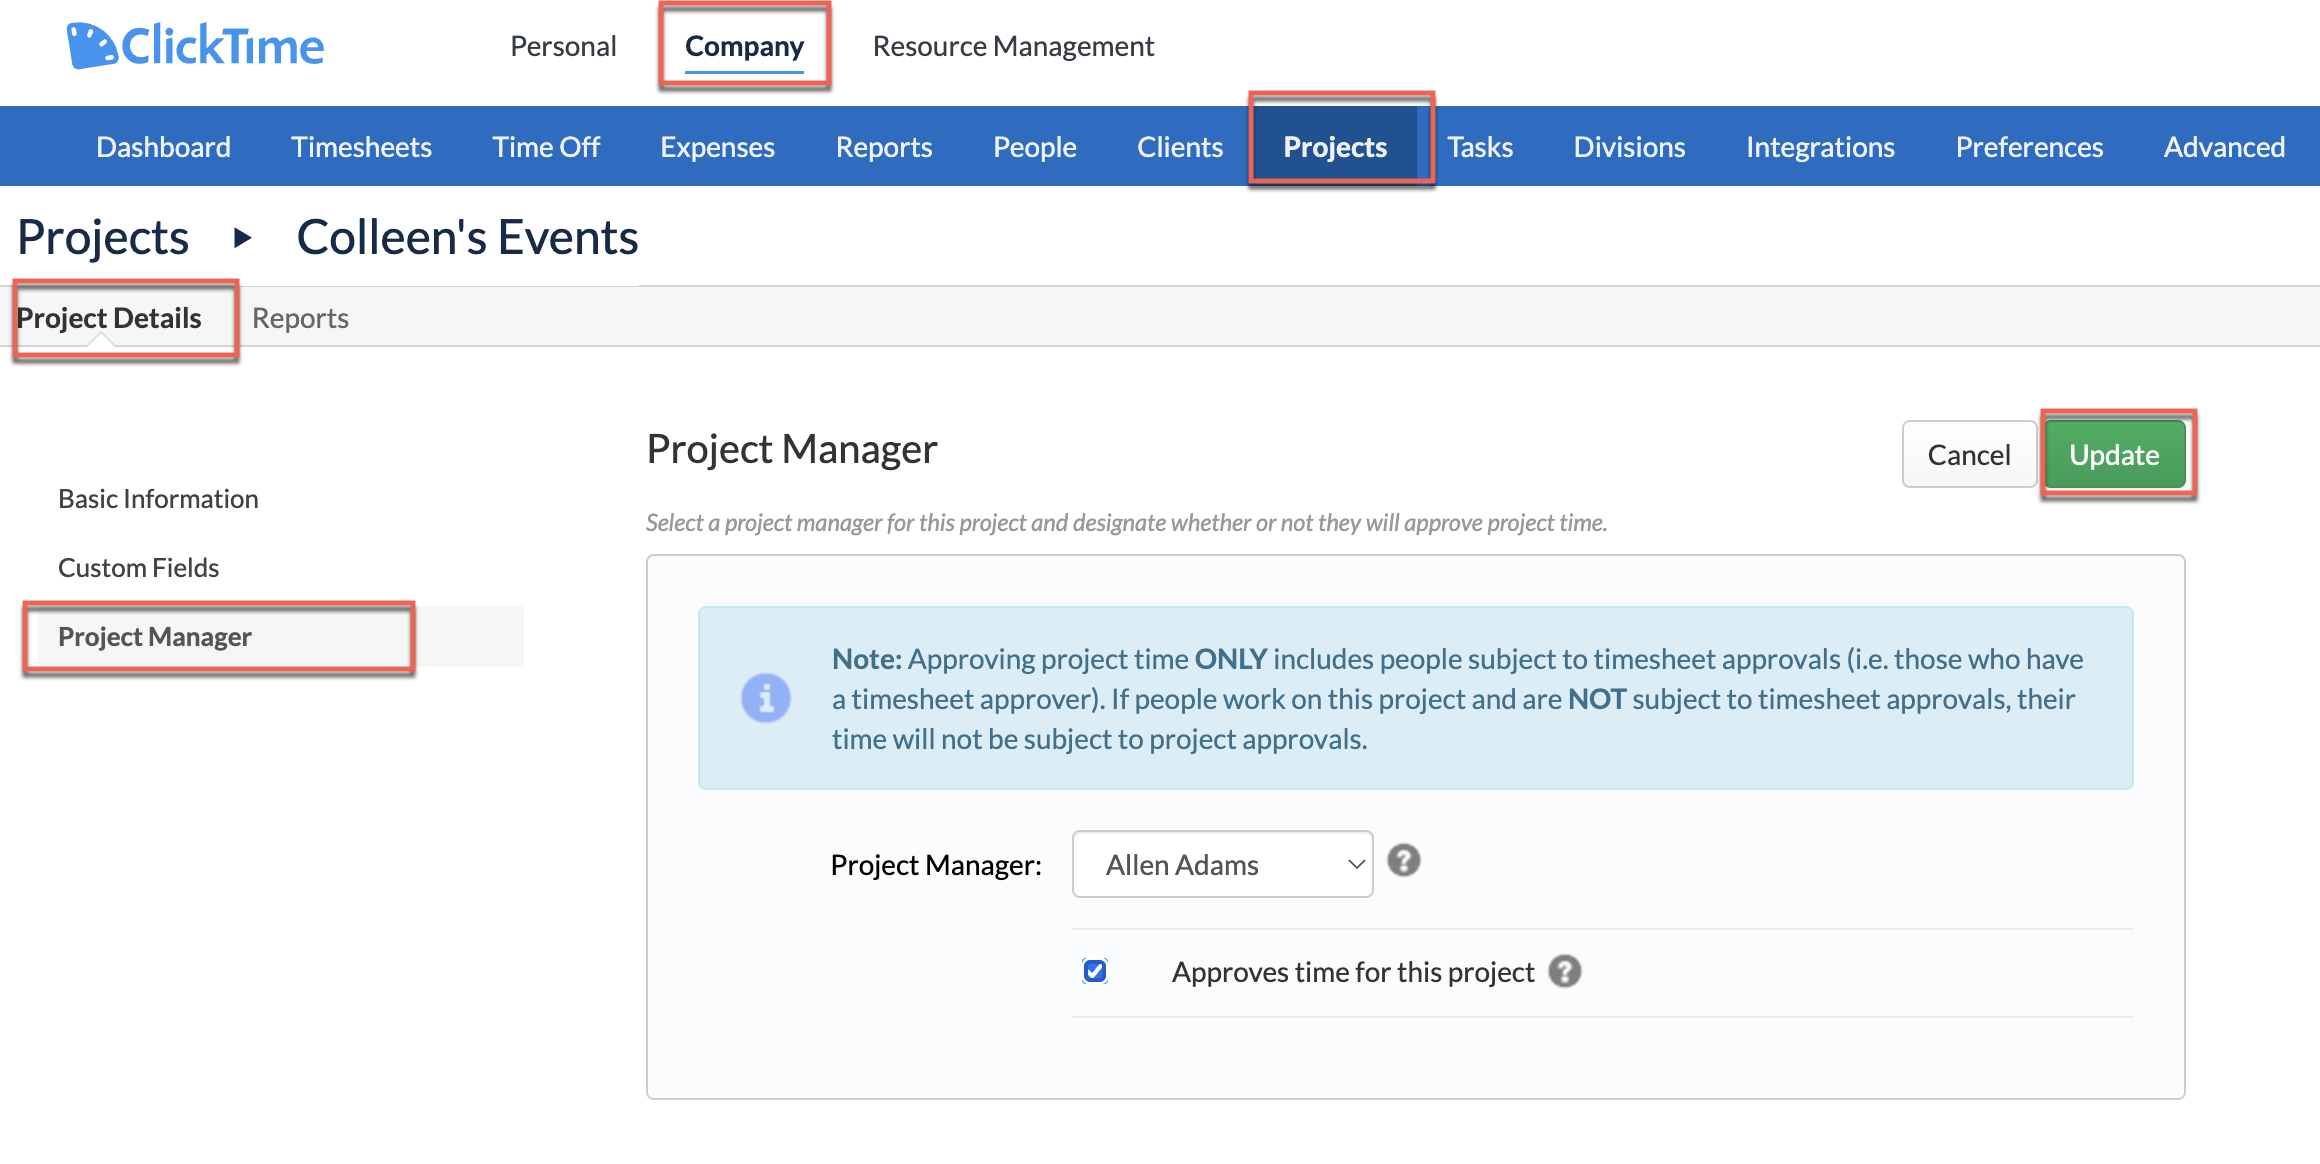Go to the Preferences section
Screen dimensions: 2320x1164
[2028, 146]
